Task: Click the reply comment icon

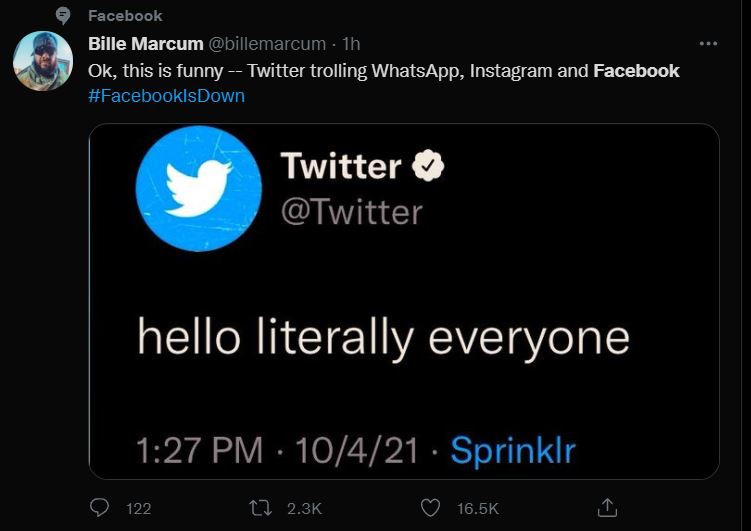Action: click(x=99, y=508)
